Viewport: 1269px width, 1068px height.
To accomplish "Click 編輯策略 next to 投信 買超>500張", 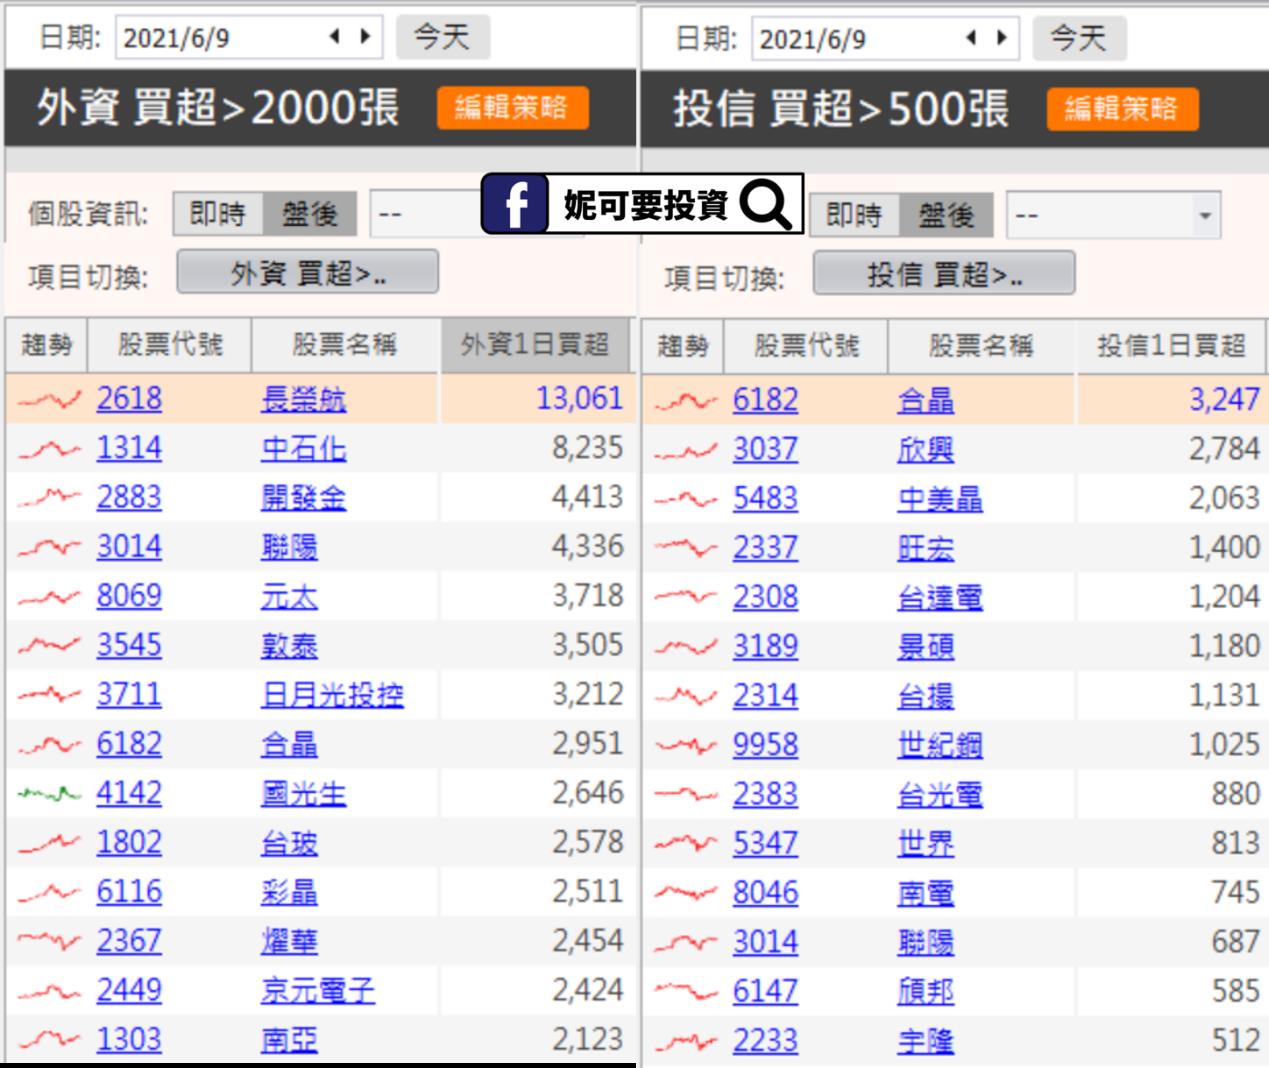I will [1122, 109].
